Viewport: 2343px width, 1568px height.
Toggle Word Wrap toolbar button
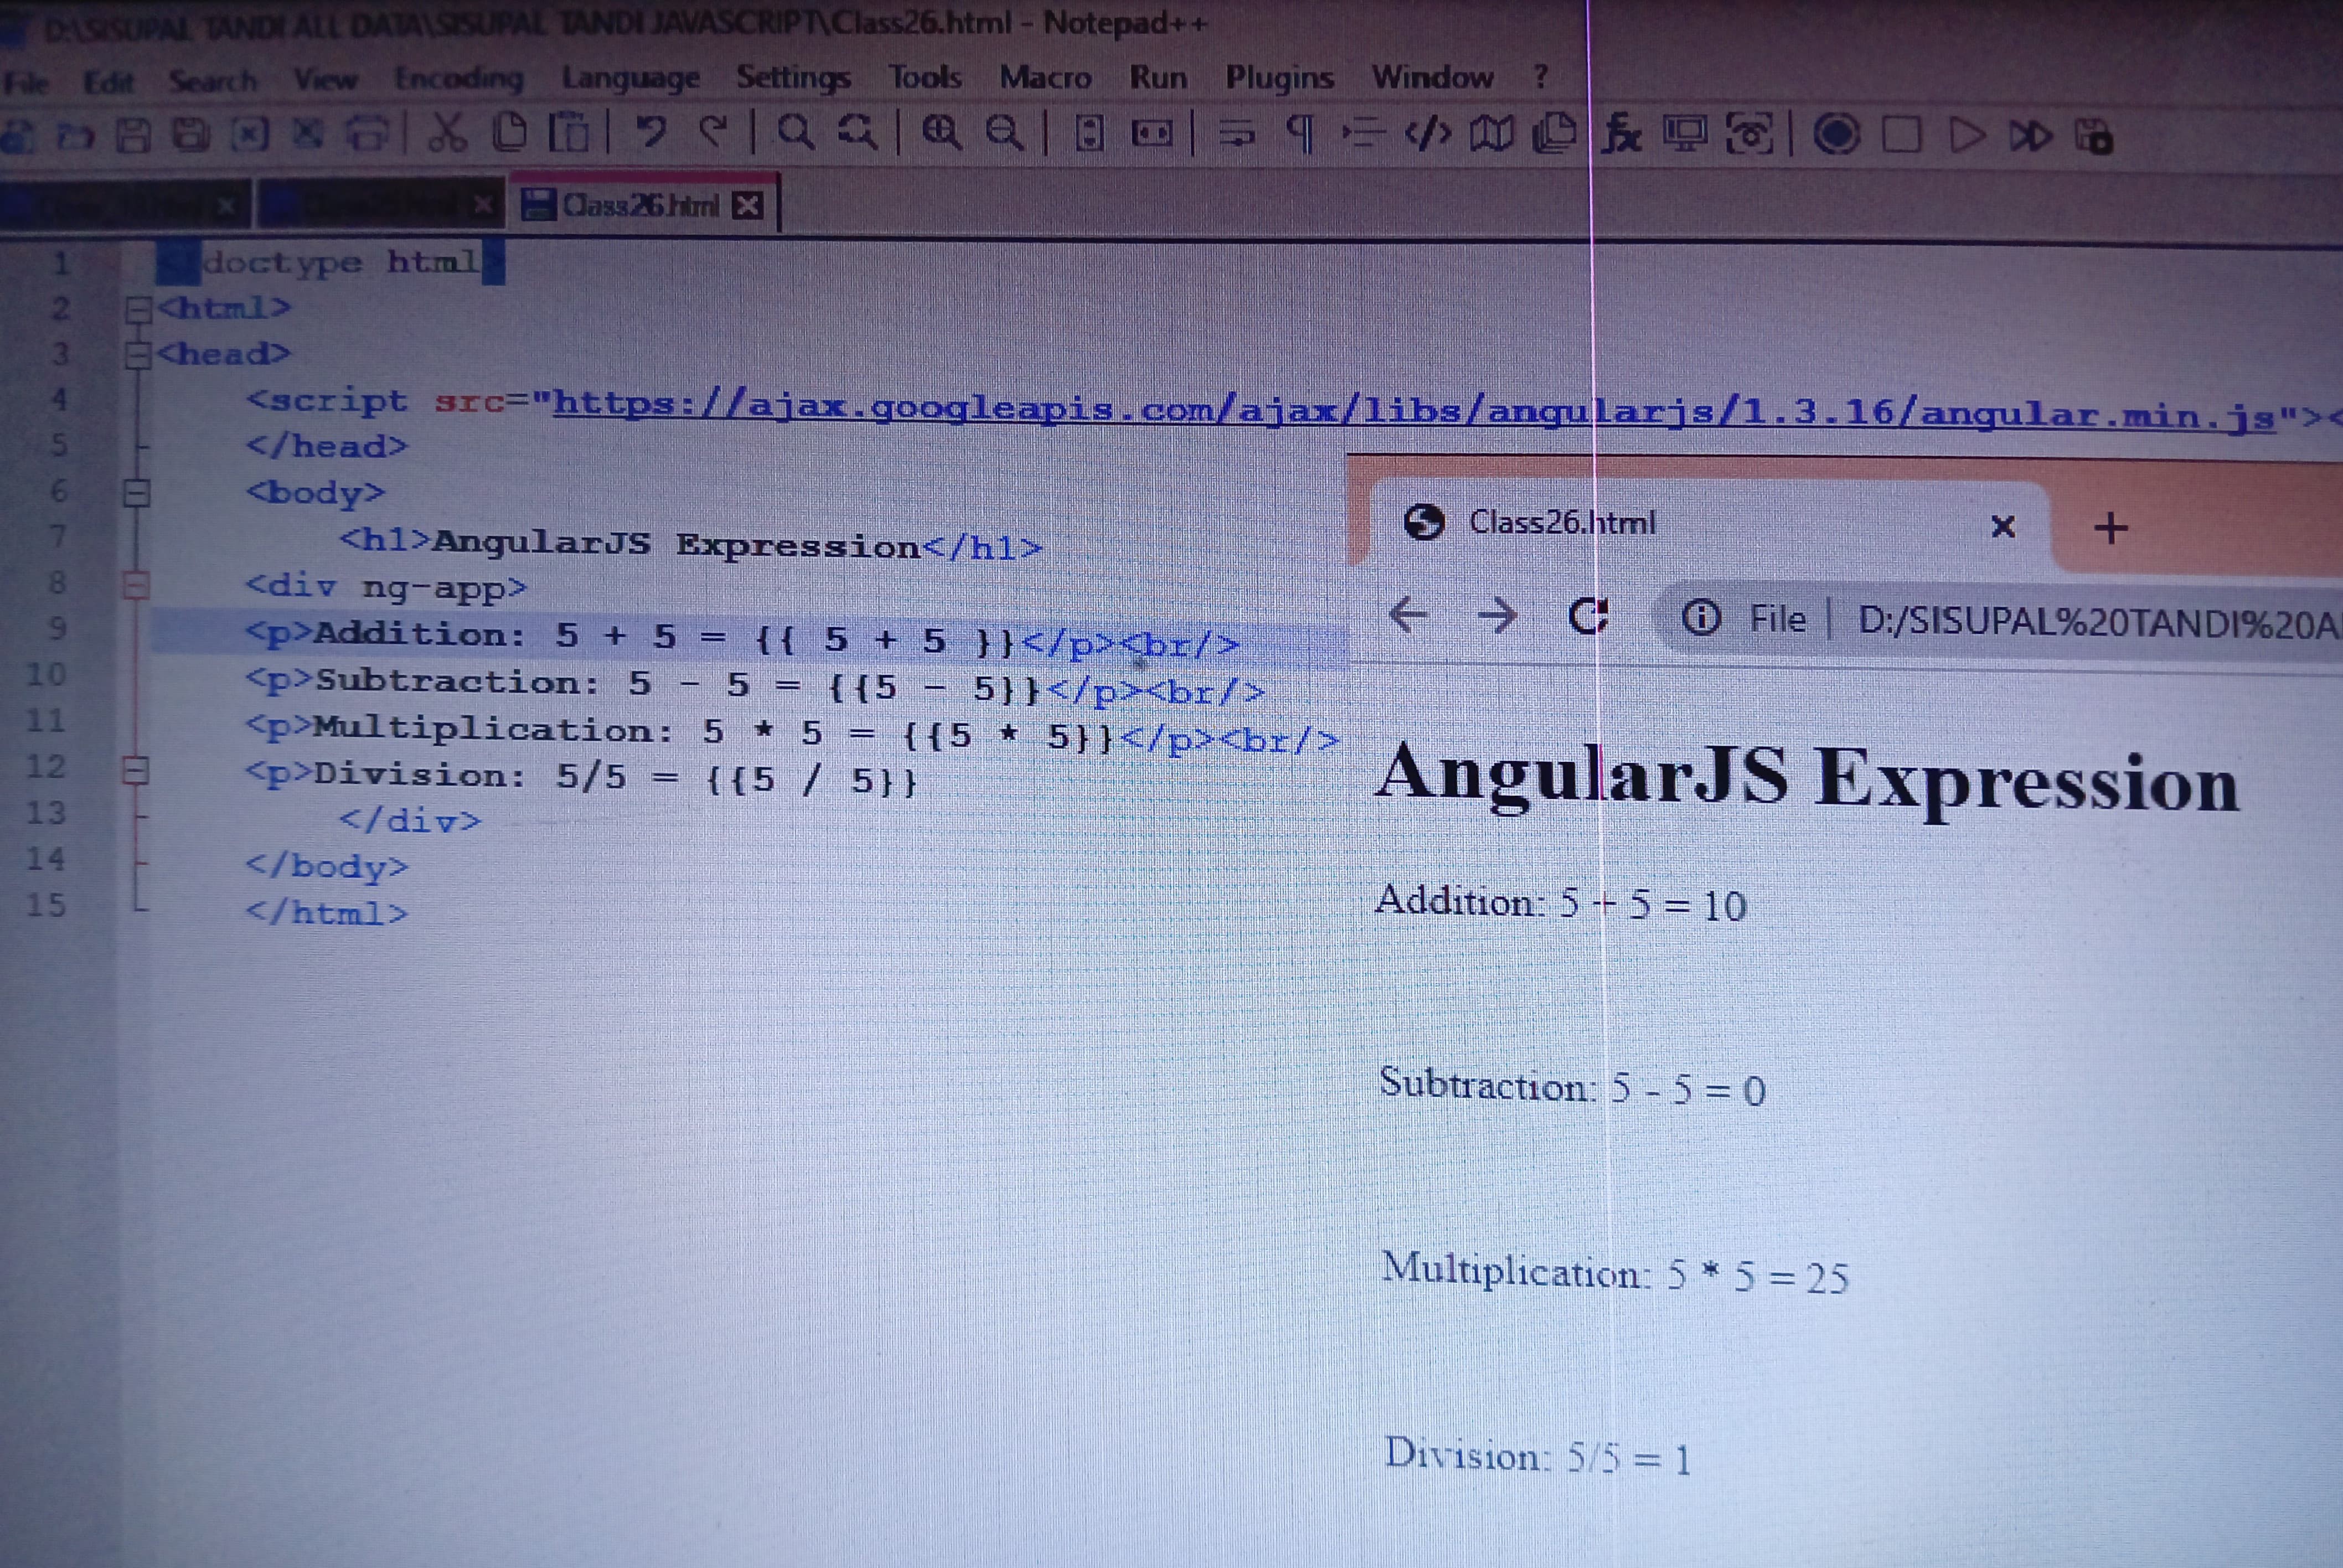tap(1237, 133)
